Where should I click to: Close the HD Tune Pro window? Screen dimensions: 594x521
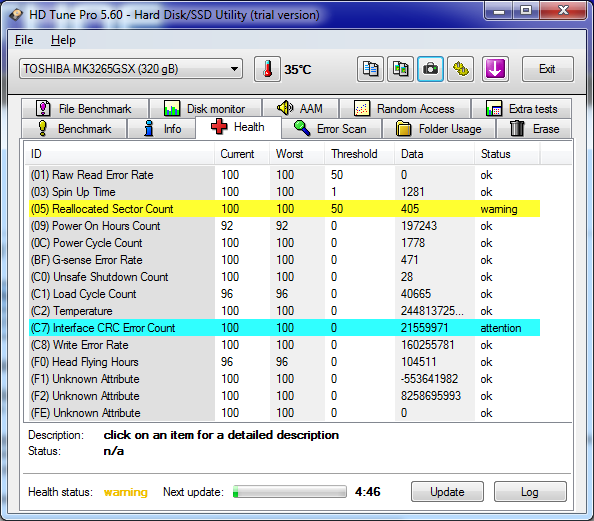tap(563, 11)
